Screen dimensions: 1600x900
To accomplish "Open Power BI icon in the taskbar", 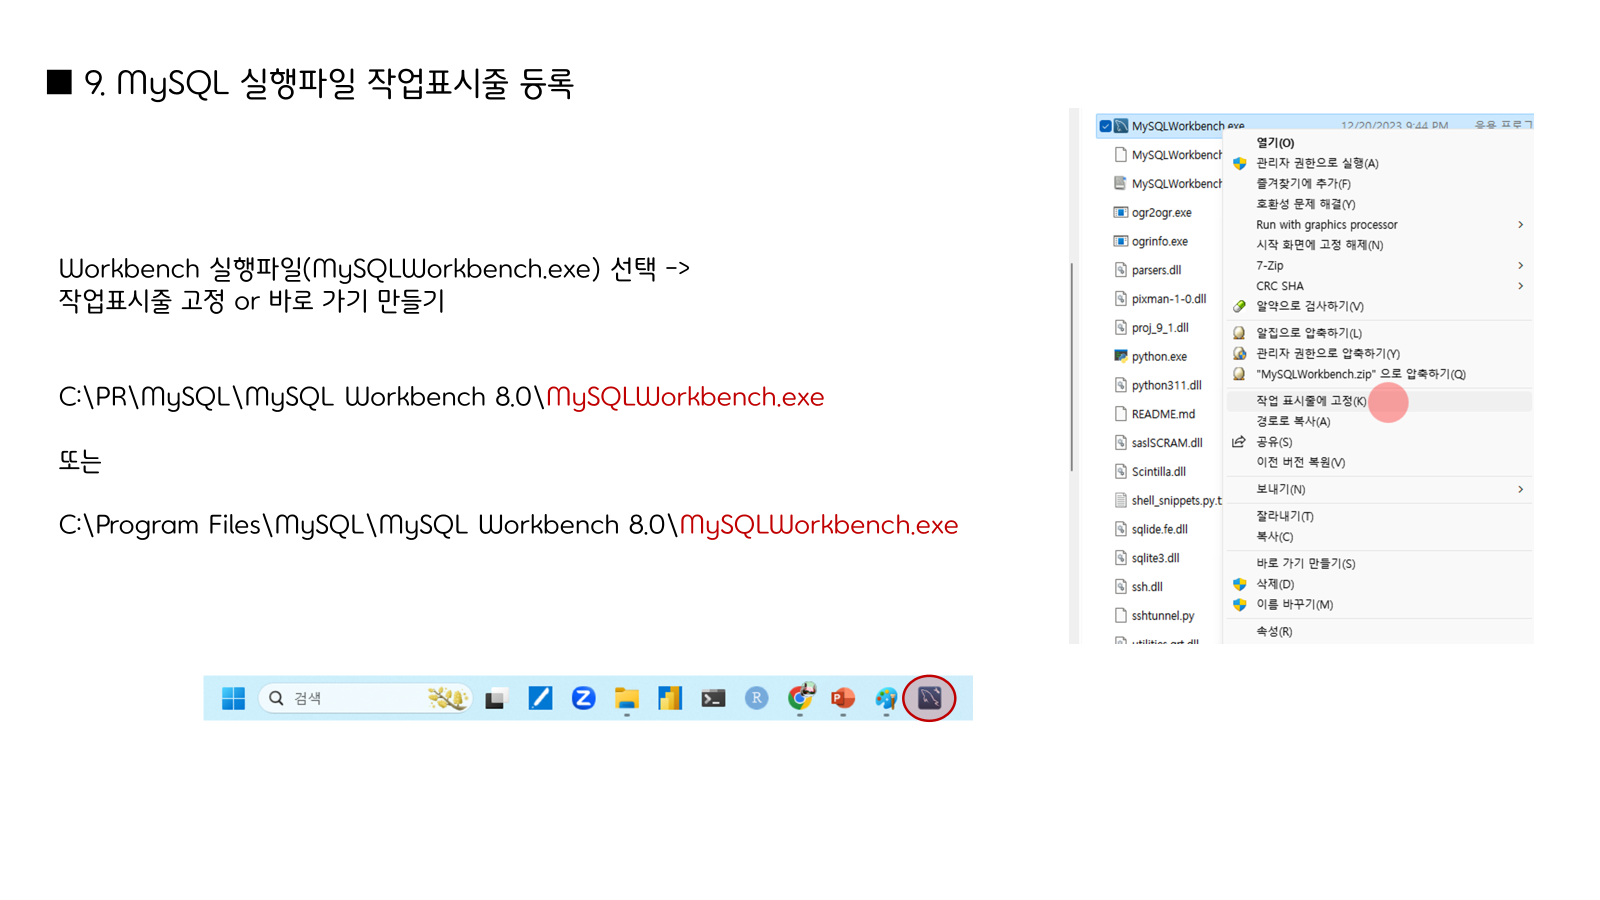I will [x=670, y=698].
